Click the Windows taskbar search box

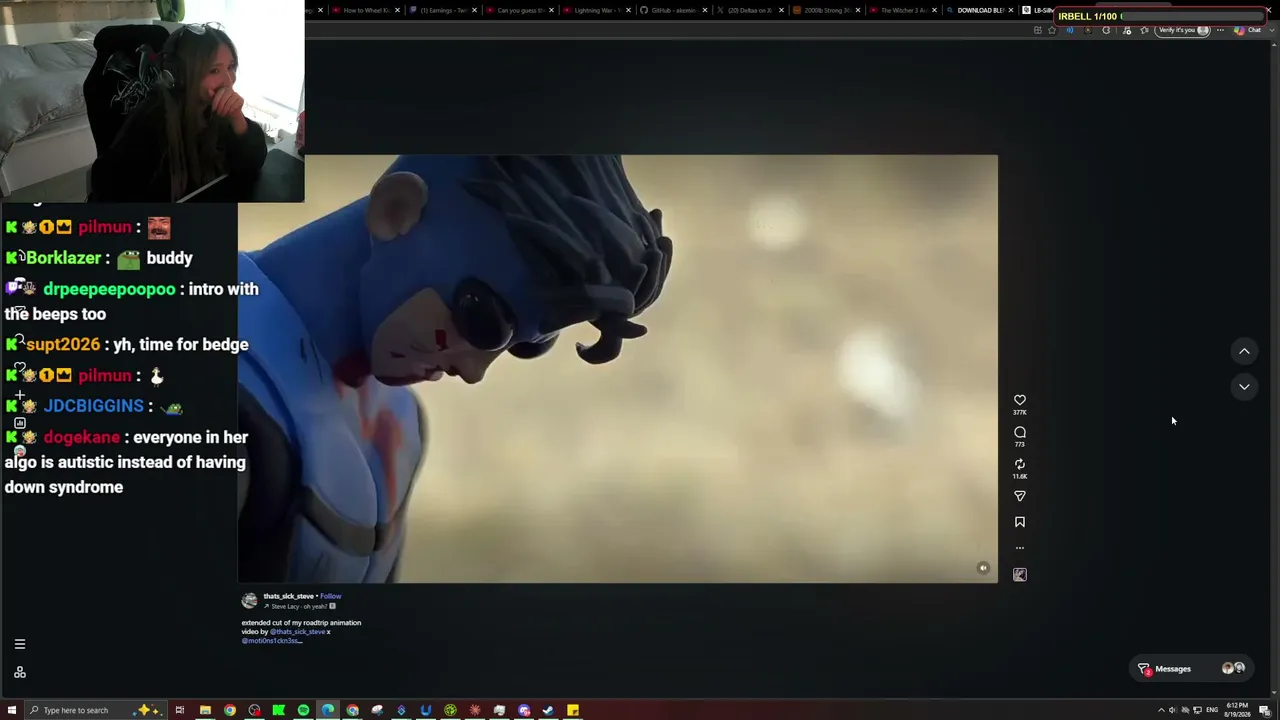point(95,710)
